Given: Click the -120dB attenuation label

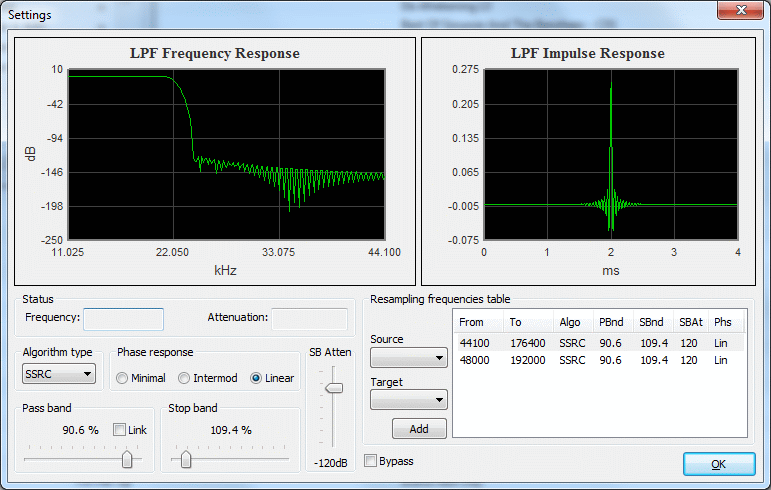Looking at the screenshot, I should (330, 463).
